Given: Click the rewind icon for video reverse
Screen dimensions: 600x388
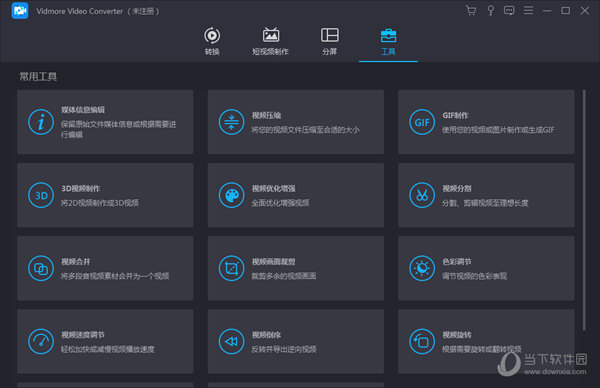Looking at the screenshot, I should 232,341.
